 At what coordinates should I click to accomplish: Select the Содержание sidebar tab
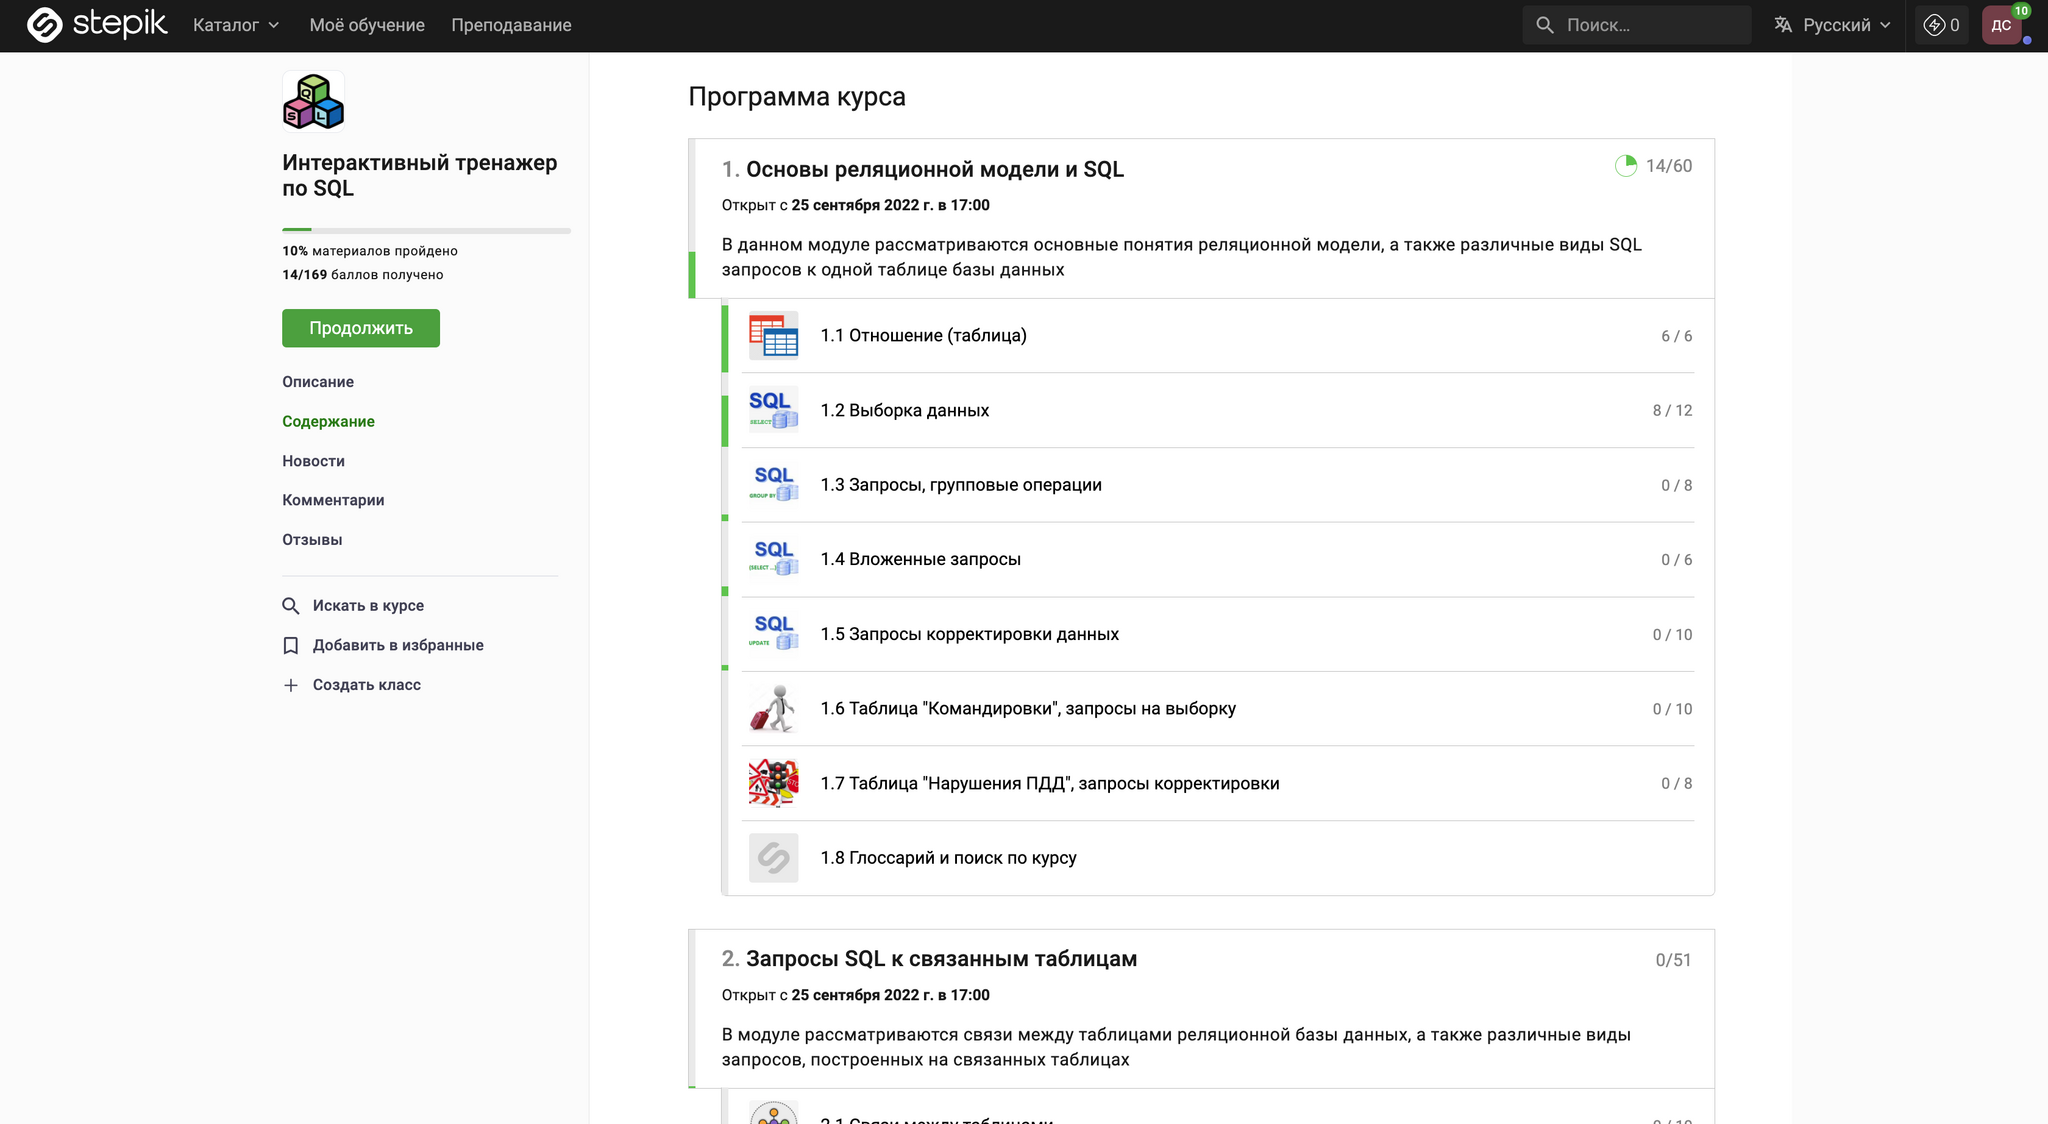pos(328,421)
